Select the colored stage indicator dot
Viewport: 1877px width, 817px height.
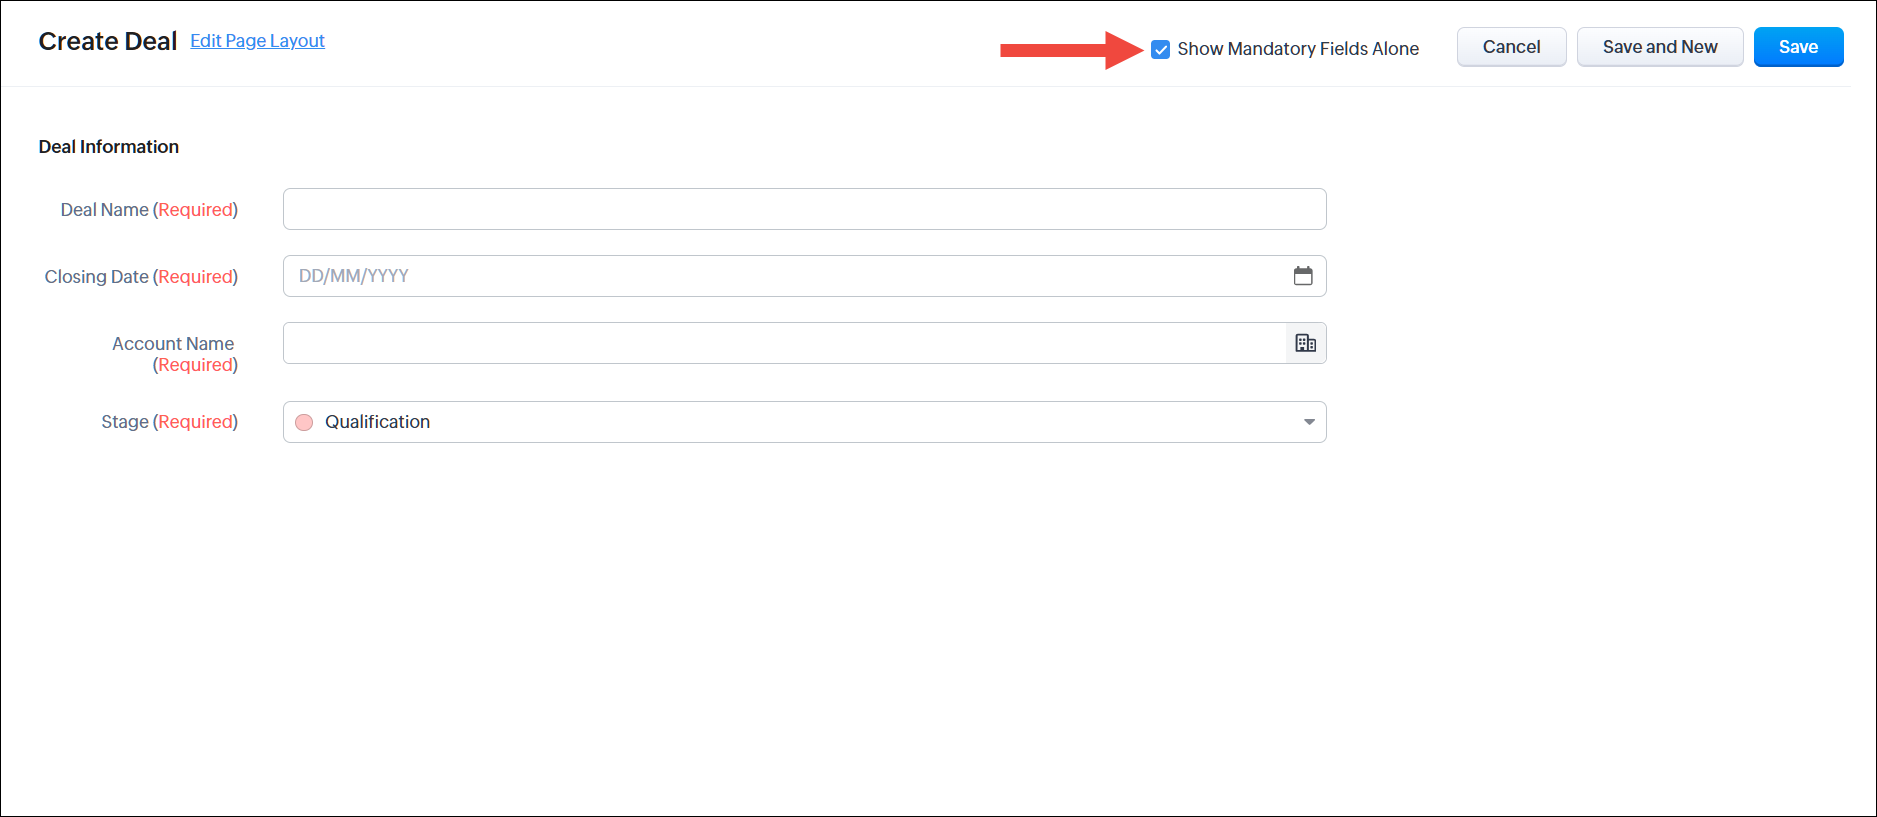point(304,422)
